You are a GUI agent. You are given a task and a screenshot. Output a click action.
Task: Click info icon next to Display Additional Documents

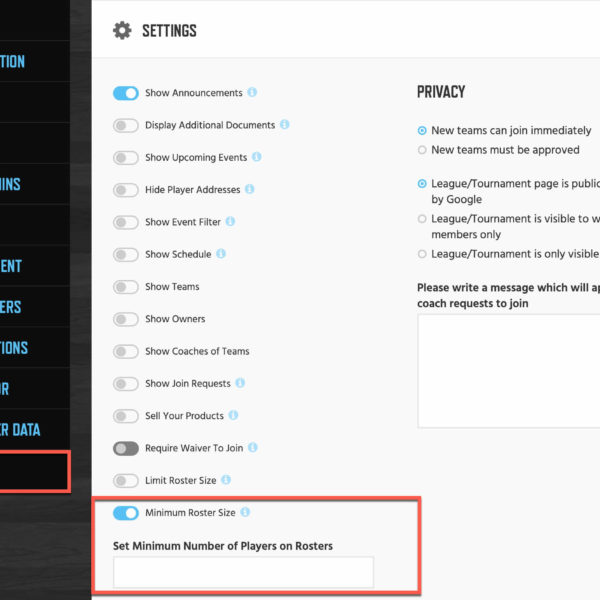(284, 124)
